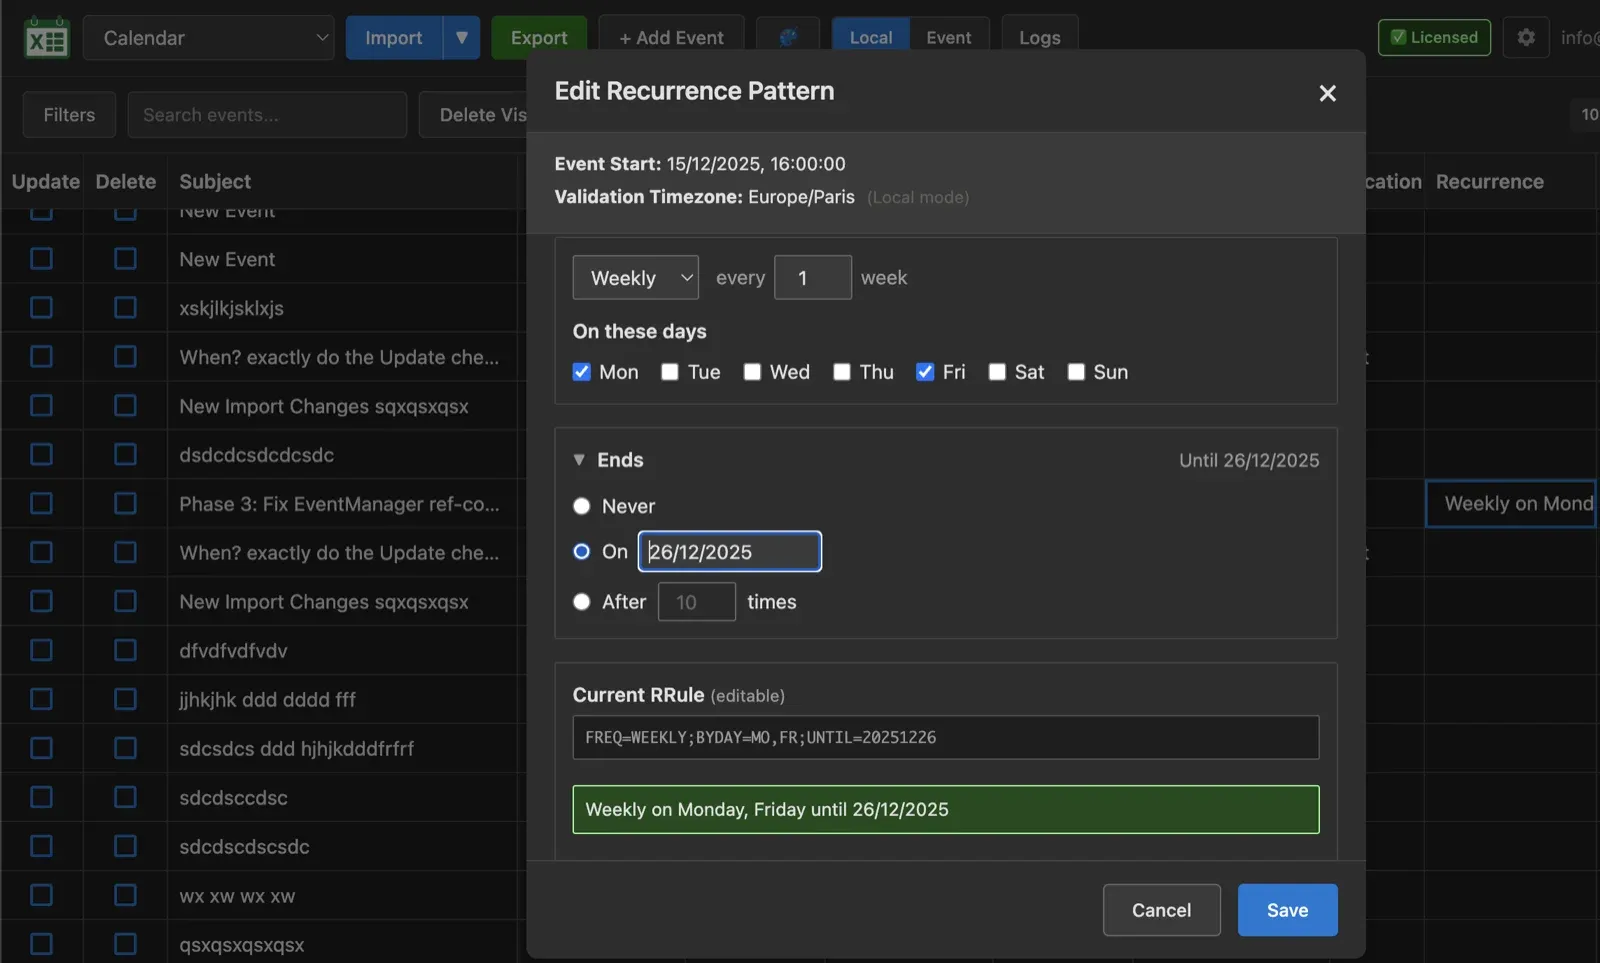Open the Calendar selector dropdown
Image resolution: width=1600 pixels, height=963 pixels.
click(209, 38)
